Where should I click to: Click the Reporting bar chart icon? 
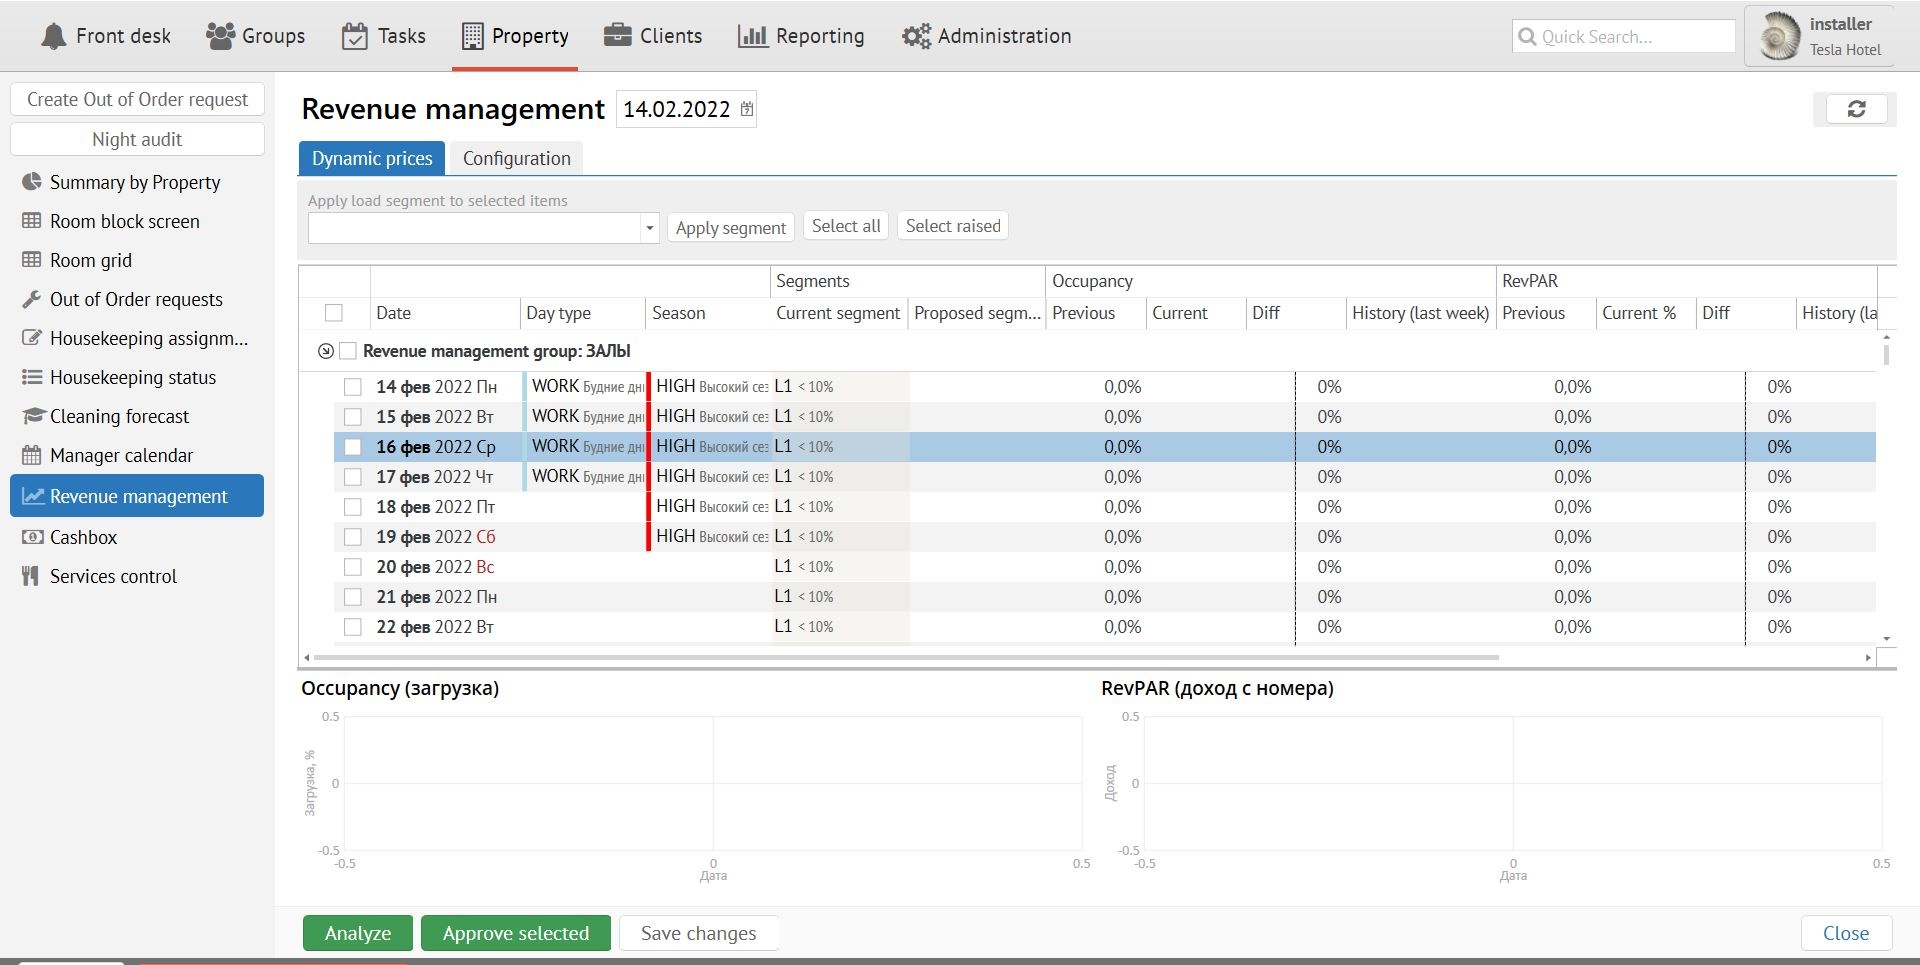click(752, 36)
